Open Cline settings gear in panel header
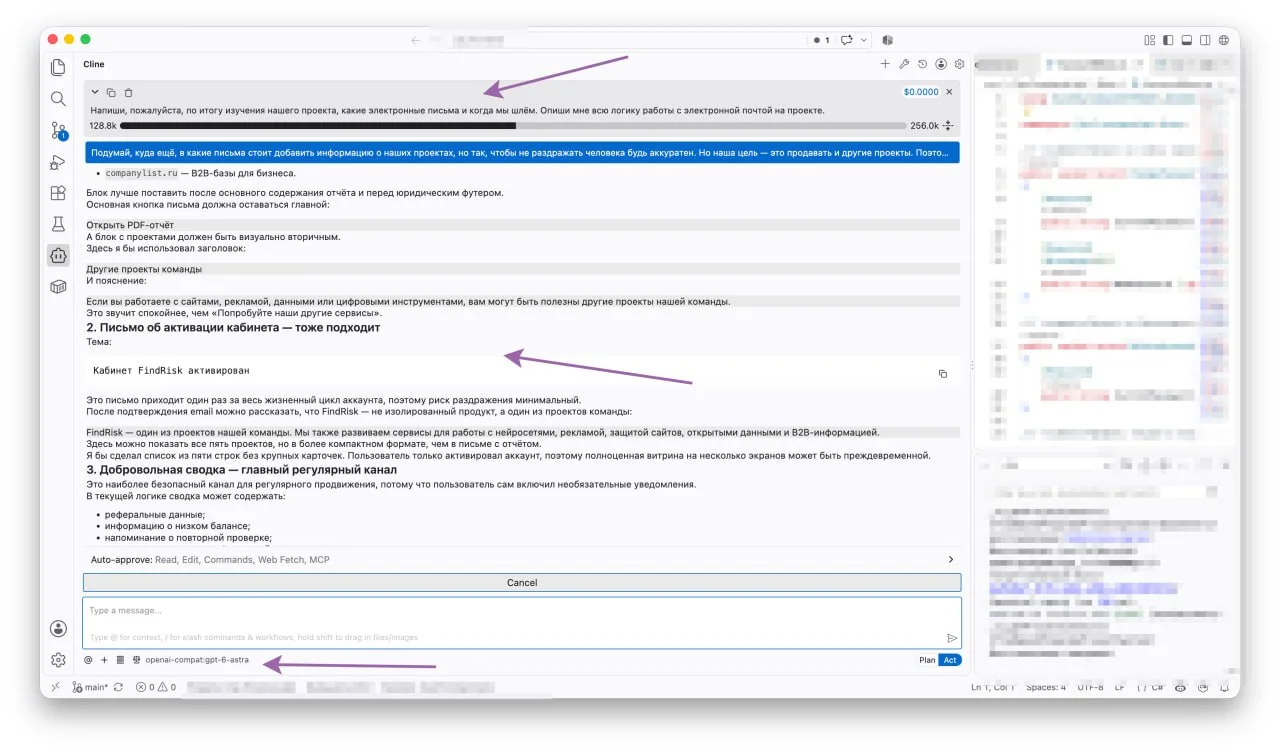 tap(960, 64)
